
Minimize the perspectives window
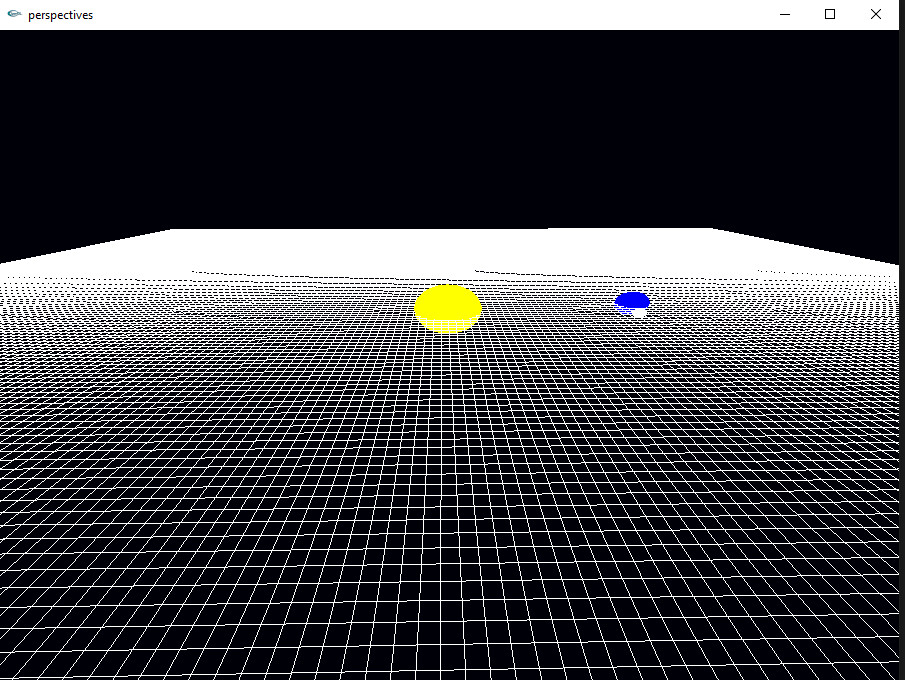[784, 15]
